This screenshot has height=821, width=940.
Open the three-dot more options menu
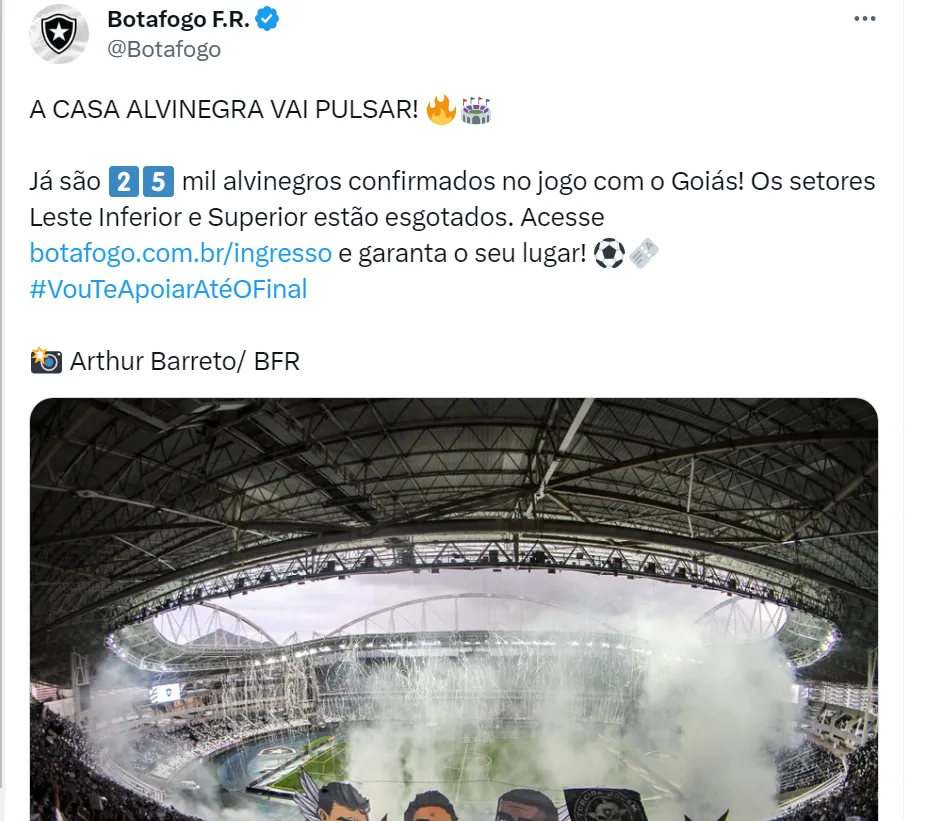point(864,19)
